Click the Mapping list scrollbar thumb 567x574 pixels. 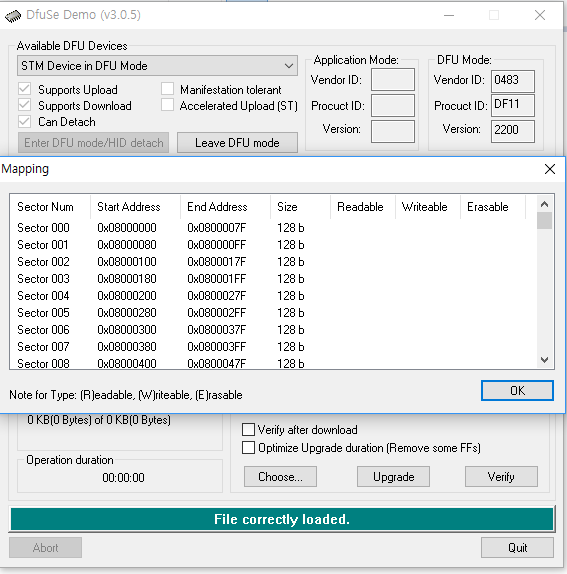point(544,221)
